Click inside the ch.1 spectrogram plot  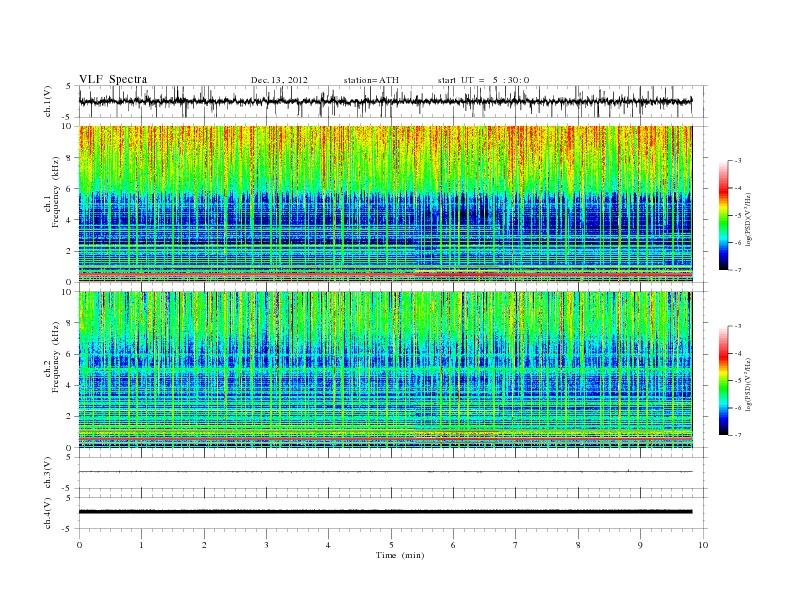(x=385, y=204)
